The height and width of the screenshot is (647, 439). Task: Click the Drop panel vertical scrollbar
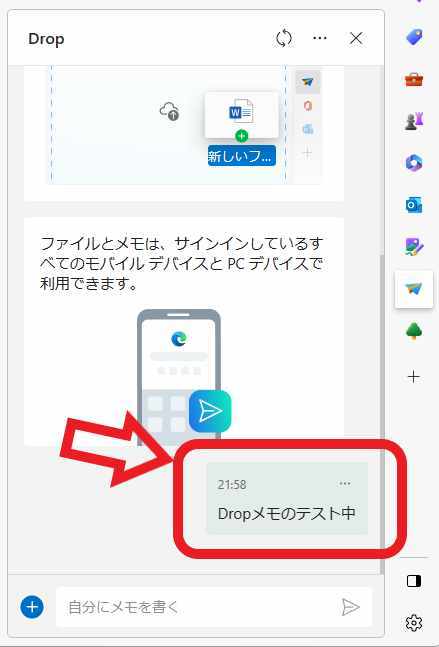pos(382,413)
